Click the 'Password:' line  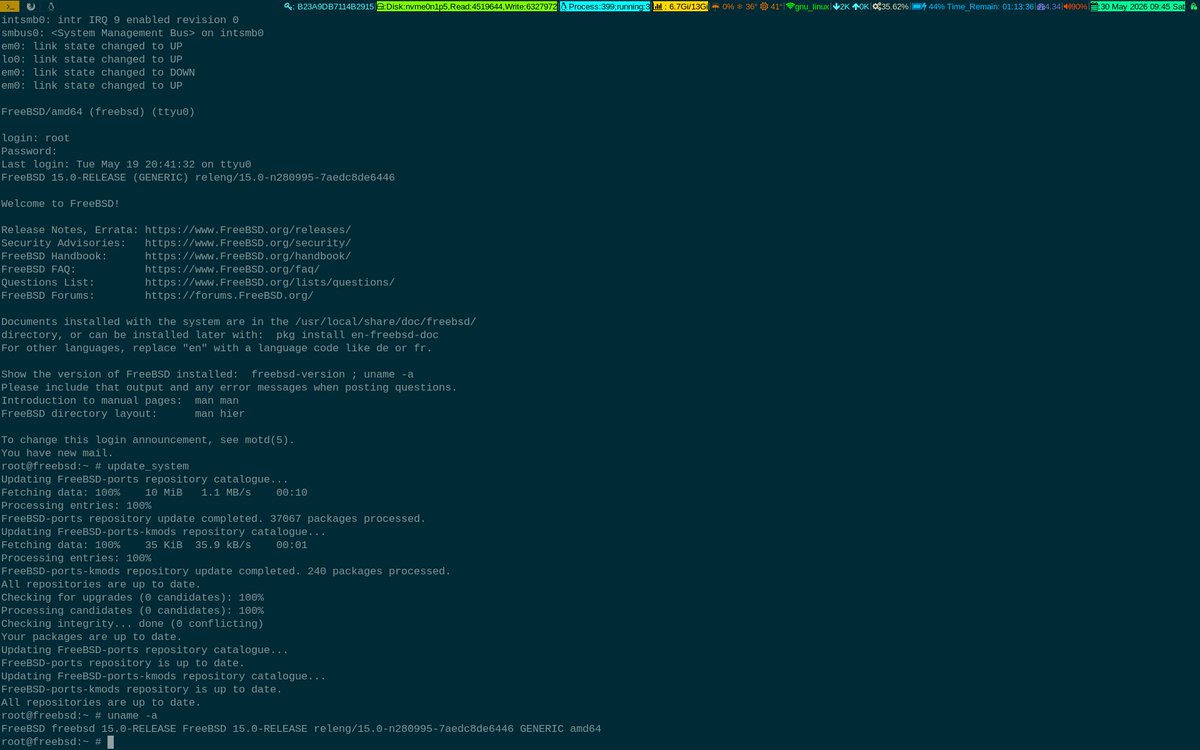click(x=29, y=151)
